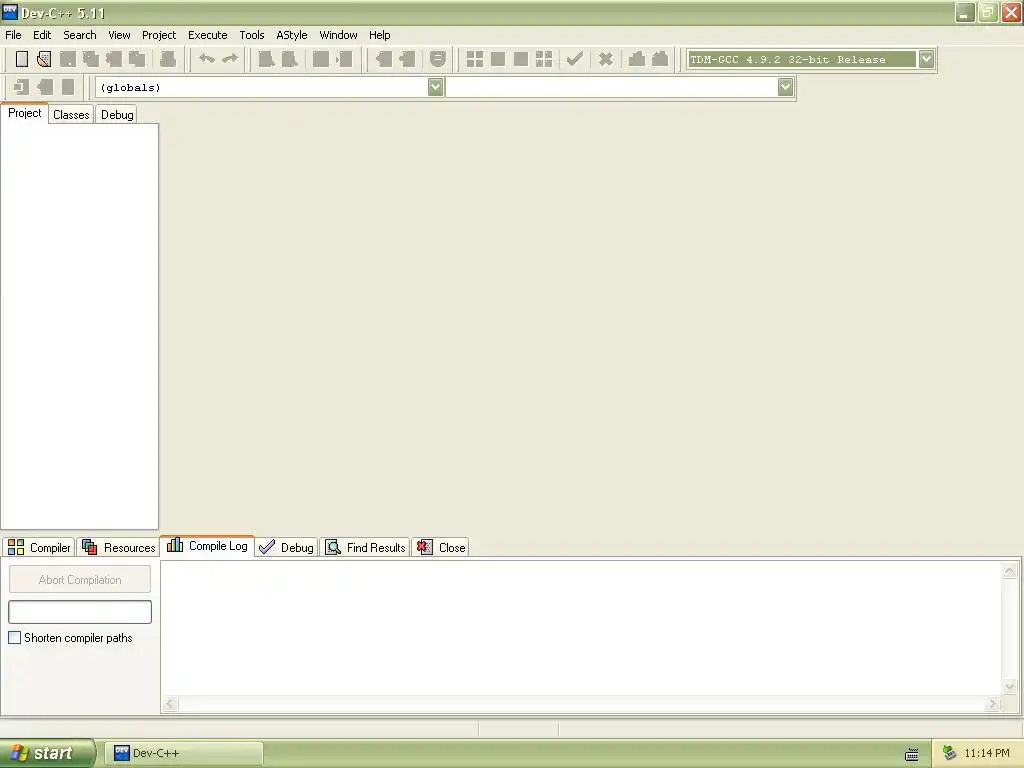
Task: Click the Find Results magnifier icon
Action: click(333, 547)
